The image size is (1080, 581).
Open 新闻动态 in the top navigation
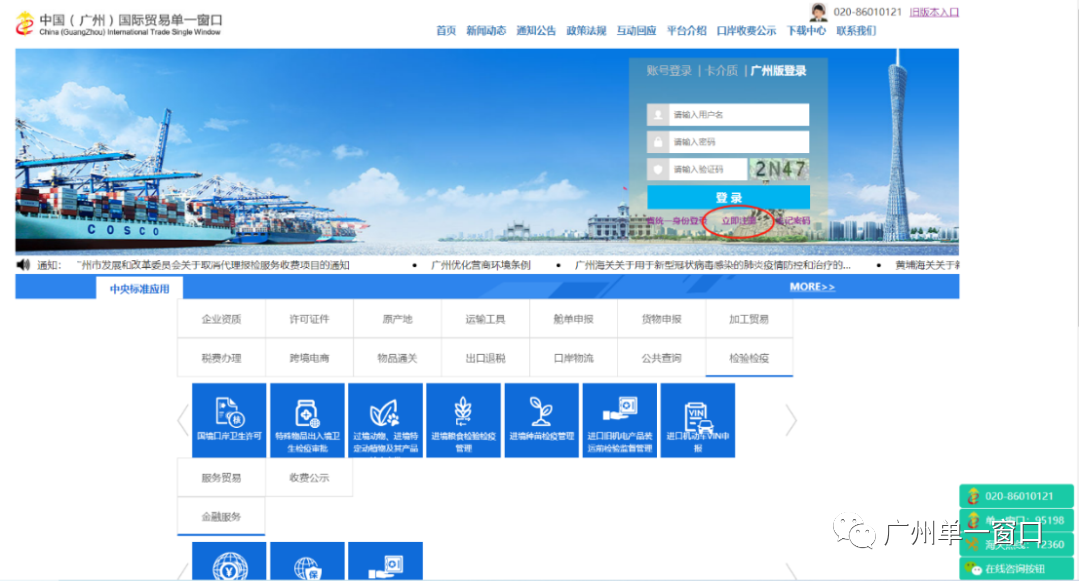[486, 30]
